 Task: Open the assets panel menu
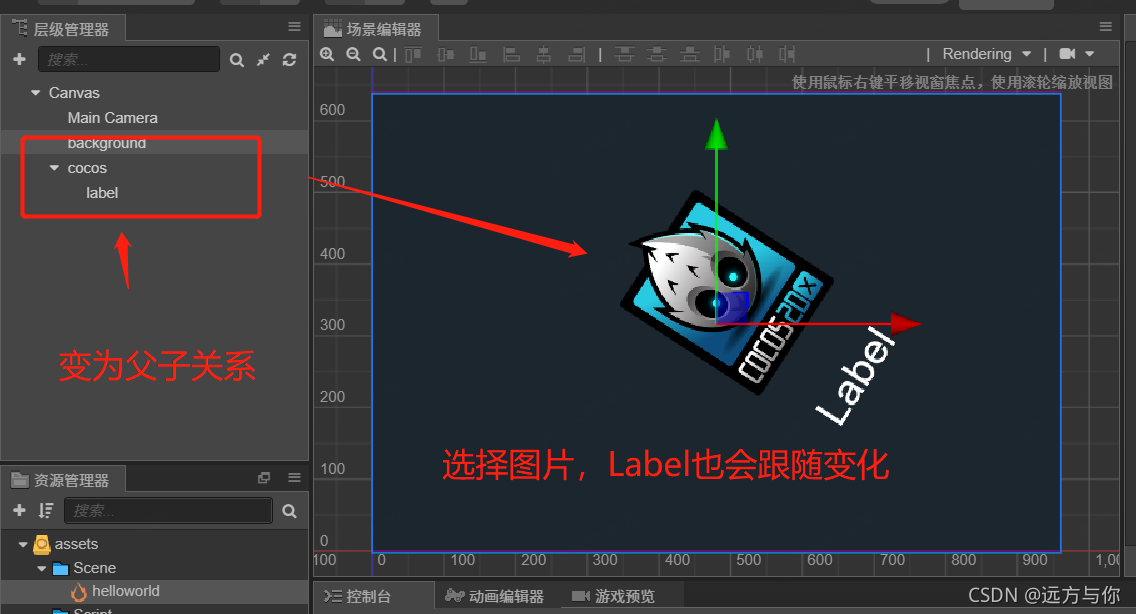pos(294,478)
